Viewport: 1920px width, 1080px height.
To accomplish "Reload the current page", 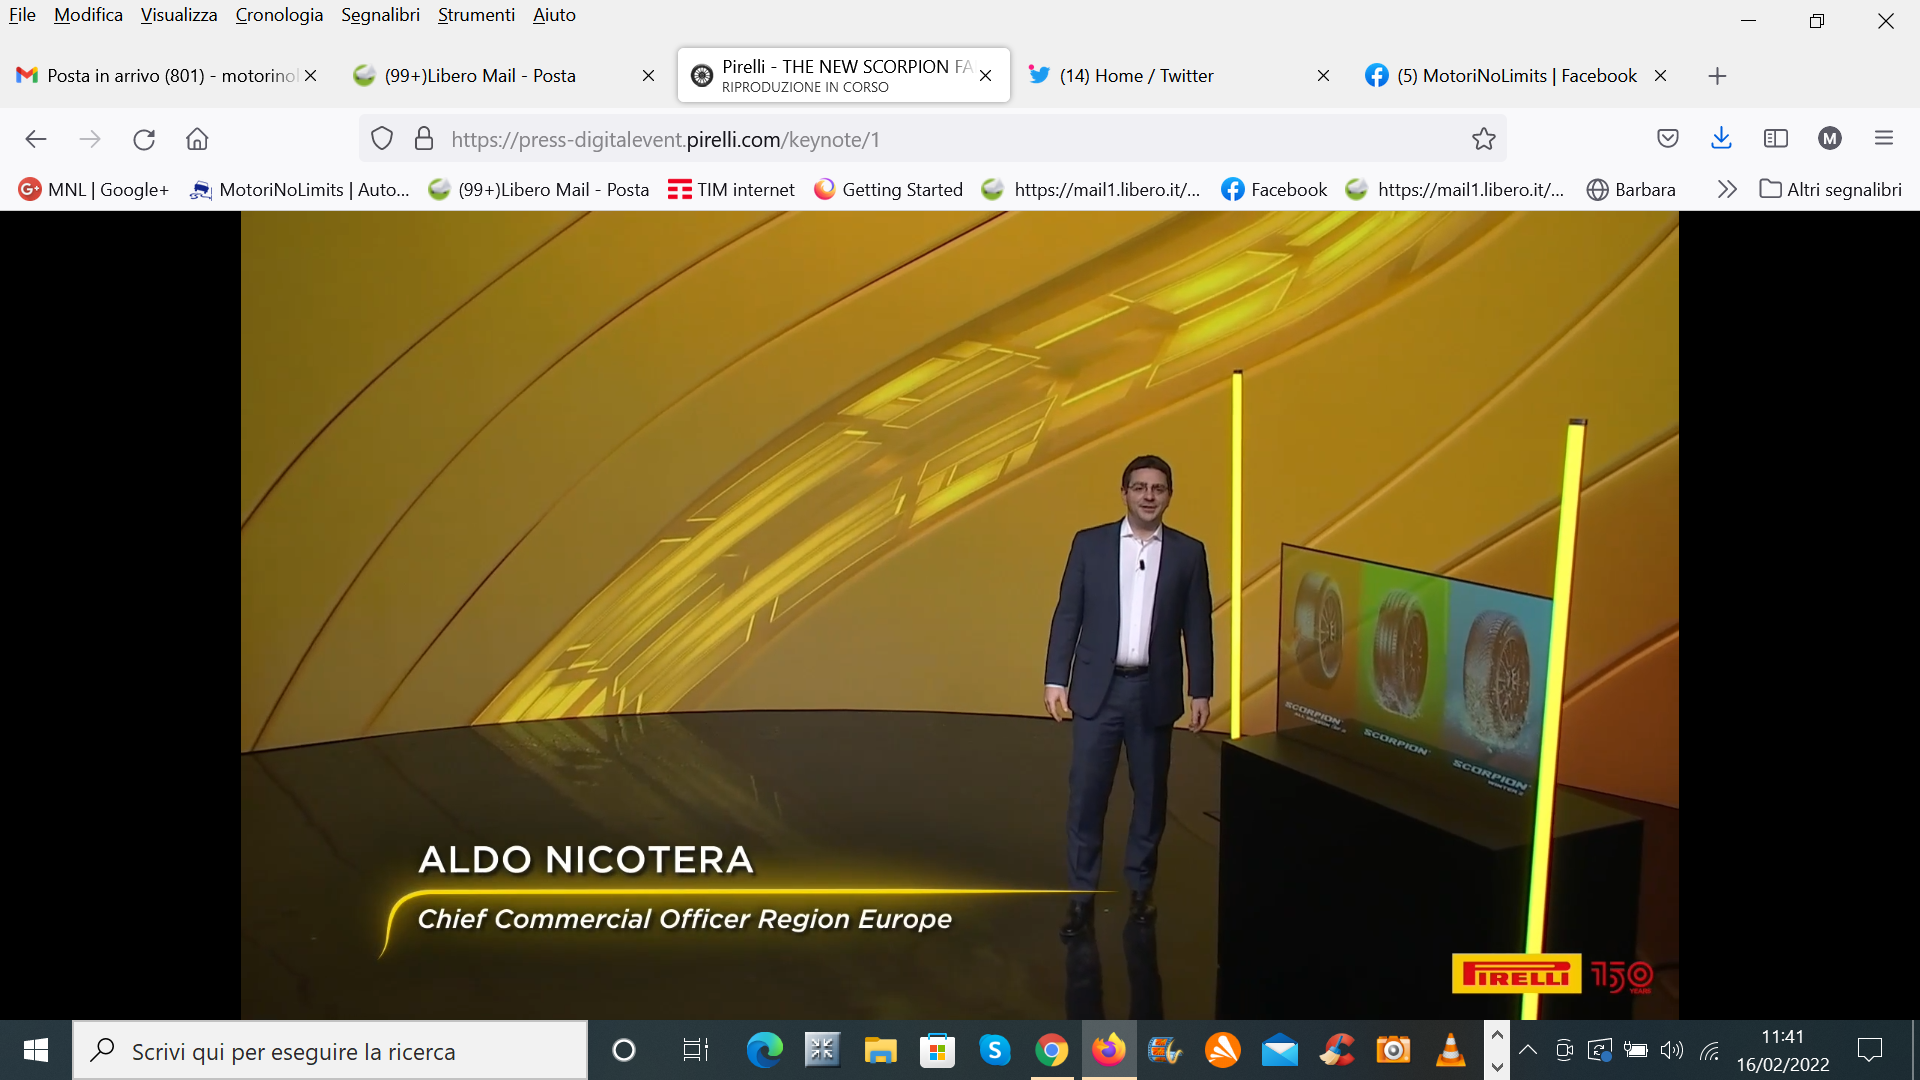I will coord(144,139).
